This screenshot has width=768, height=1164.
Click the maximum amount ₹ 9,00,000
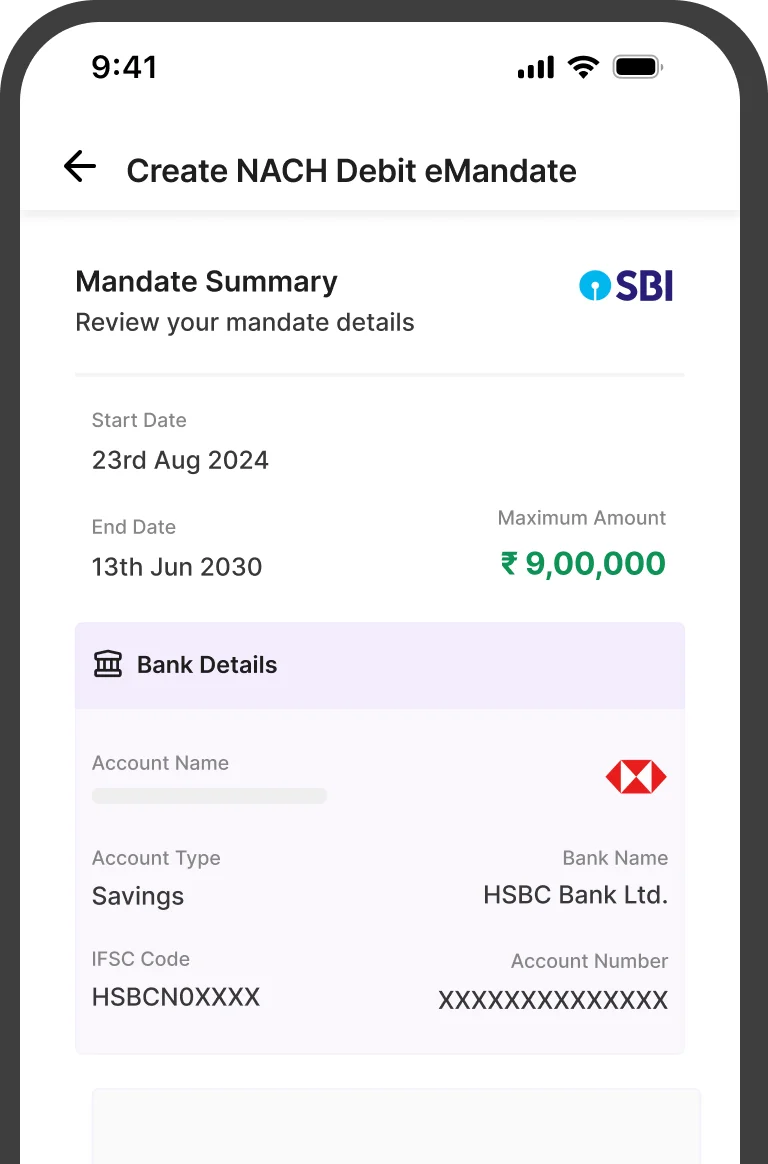[583, 564]
